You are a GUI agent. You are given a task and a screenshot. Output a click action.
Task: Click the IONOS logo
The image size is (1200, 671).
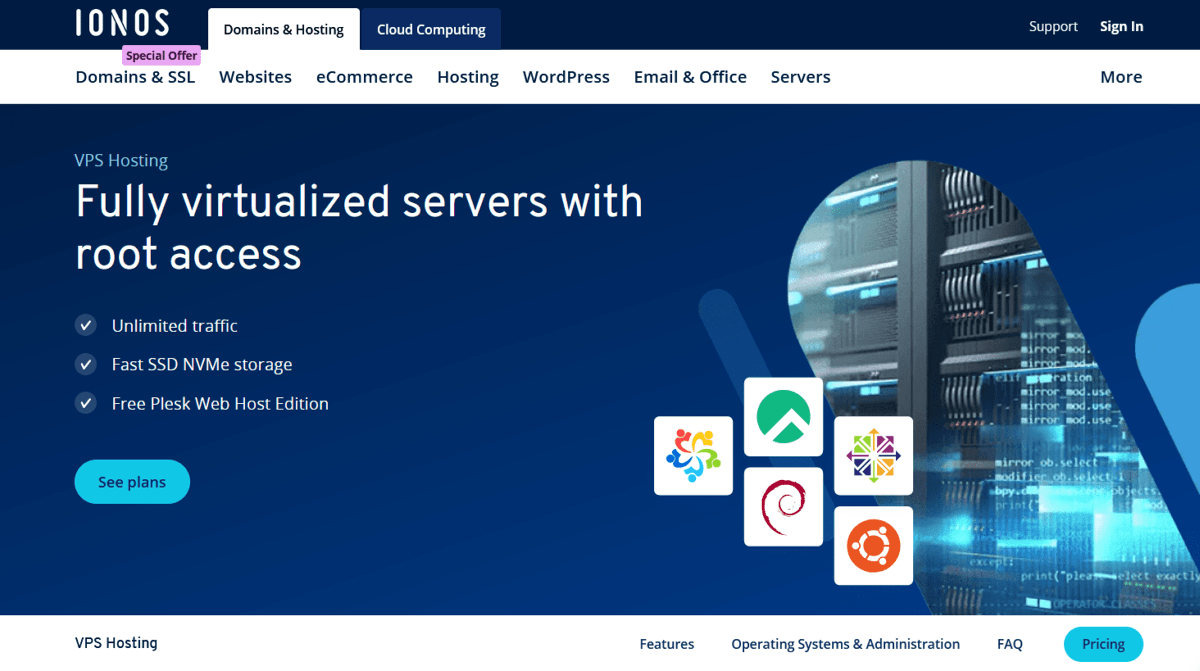point(122,23)
